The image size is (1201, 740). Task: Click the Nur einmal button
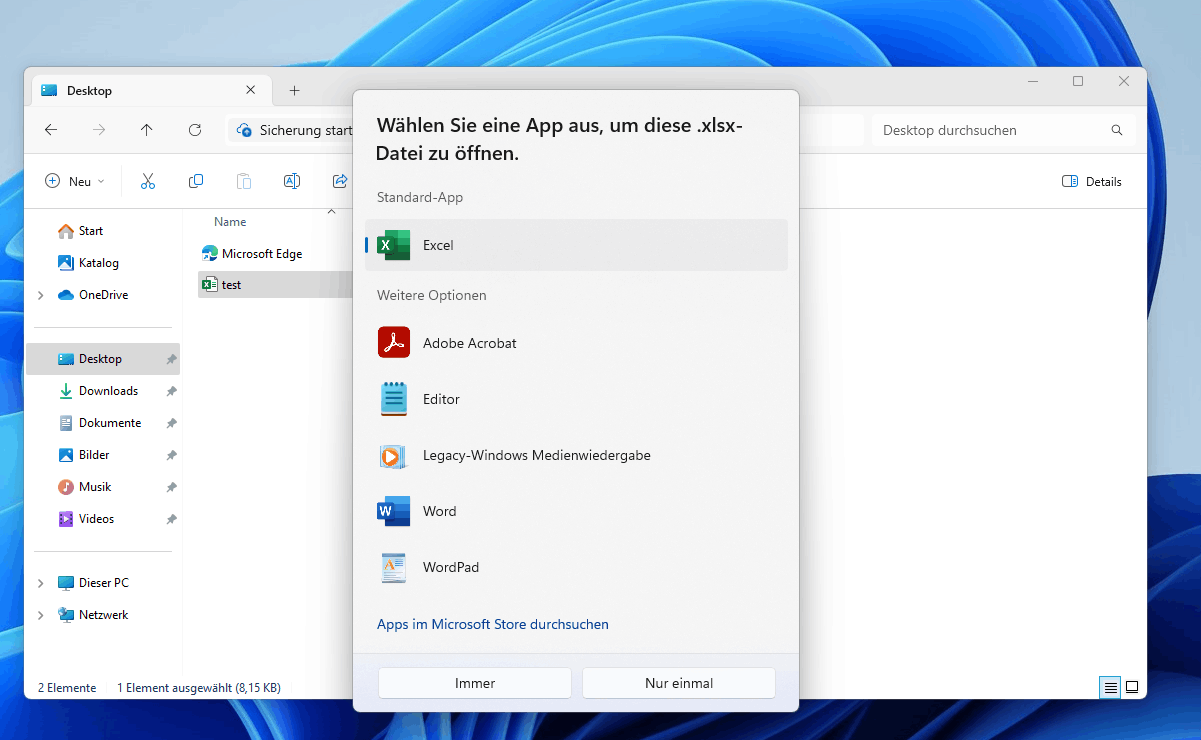coord(679,683)
